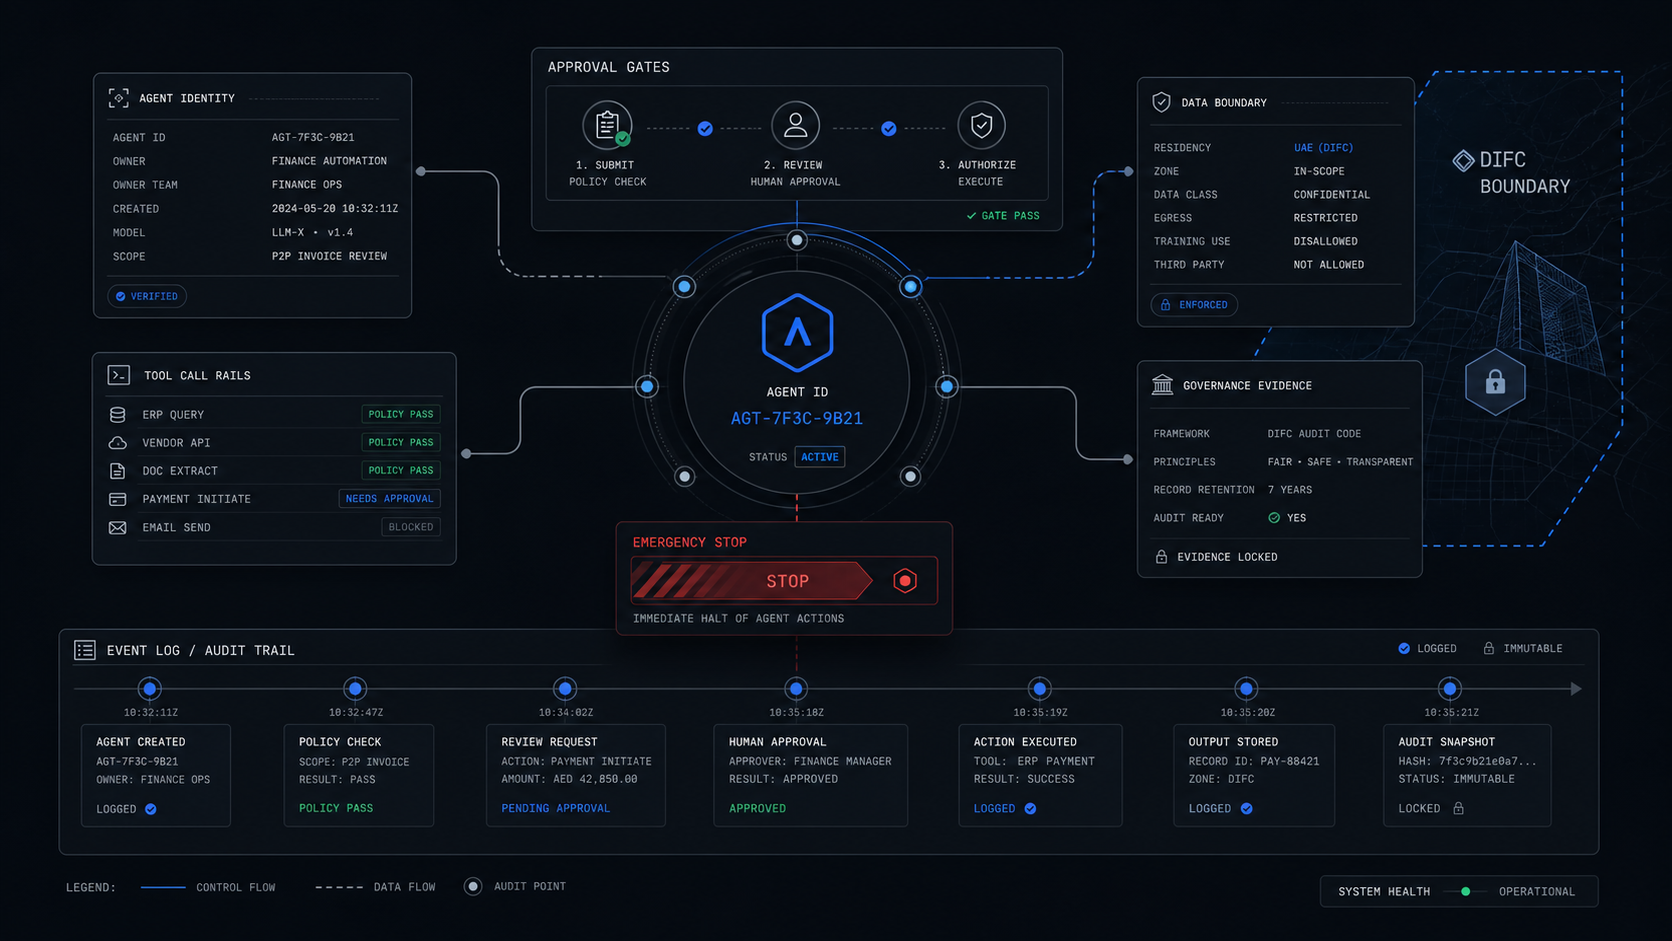Click the Action Executed logged checkmark
The width and height of the screenshot is (1672, 941).
pos(1030,808)
